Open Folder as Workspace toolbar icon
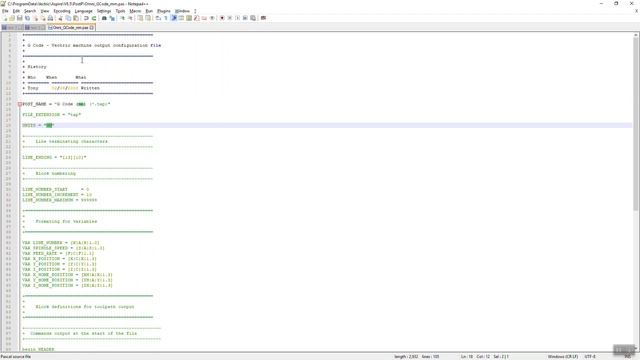The height and width of the screenshot is (360, 640). coord(204,18)
